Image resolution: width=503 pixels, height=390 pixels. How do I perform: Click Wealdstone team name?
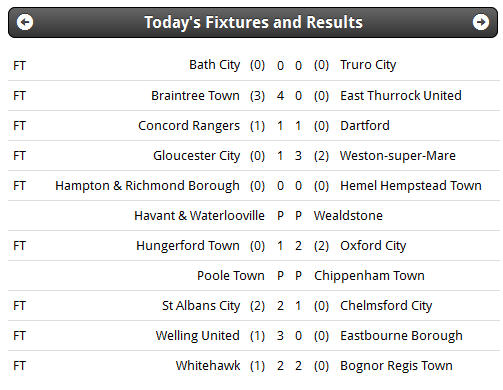pos(348,216)
